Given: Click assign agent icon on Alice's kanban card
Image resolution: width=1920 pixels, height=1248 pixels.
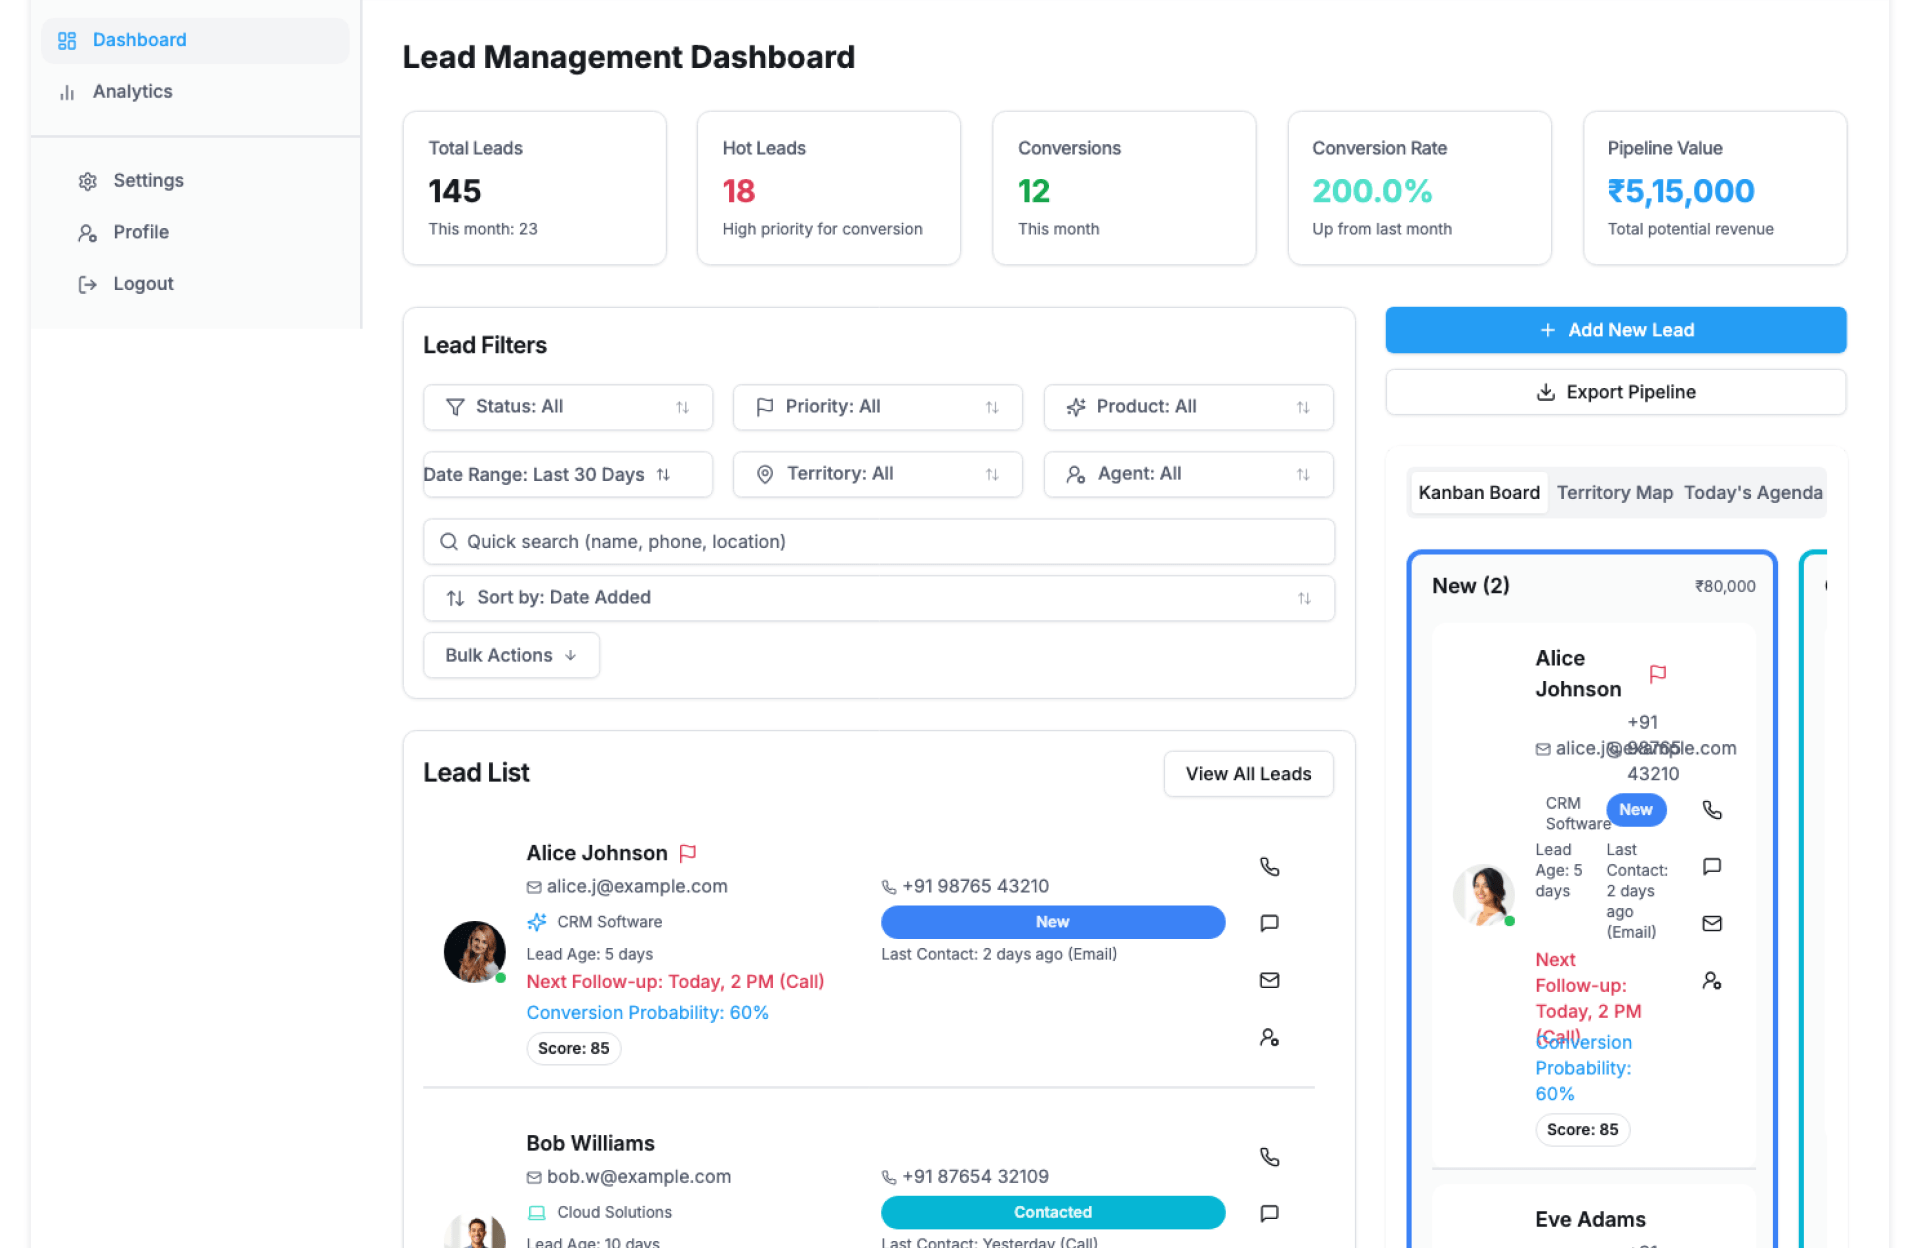Looking at the screenshot, I should (1711, 981).
